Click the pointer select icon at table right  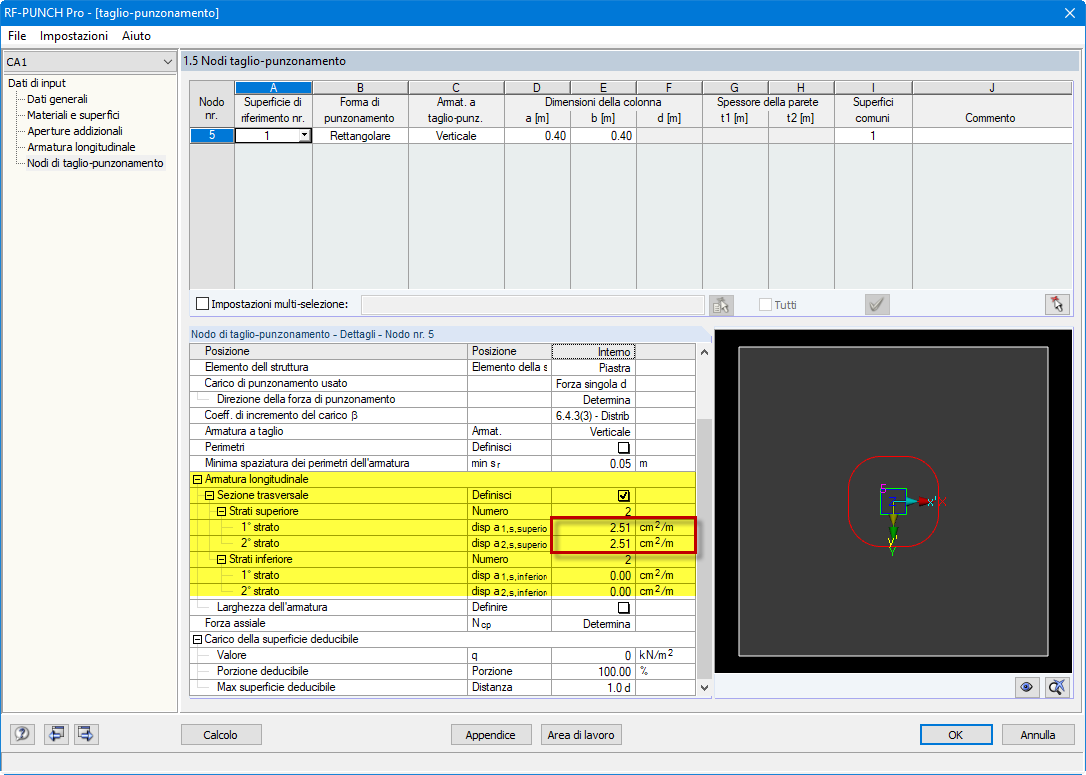1057,305
